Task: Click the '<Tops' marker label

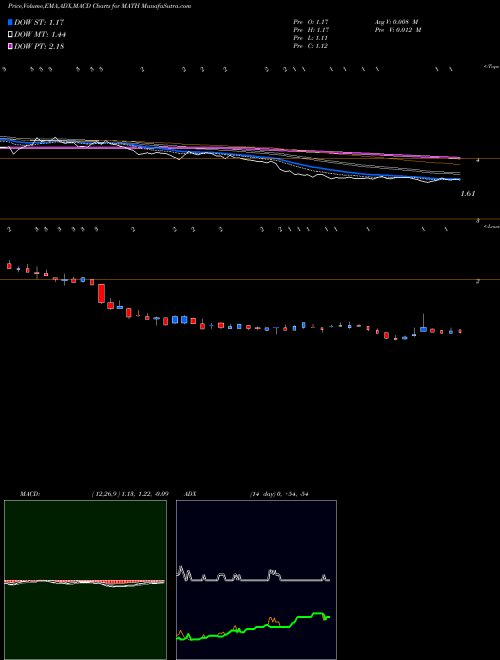Action: tap(491, 67)
